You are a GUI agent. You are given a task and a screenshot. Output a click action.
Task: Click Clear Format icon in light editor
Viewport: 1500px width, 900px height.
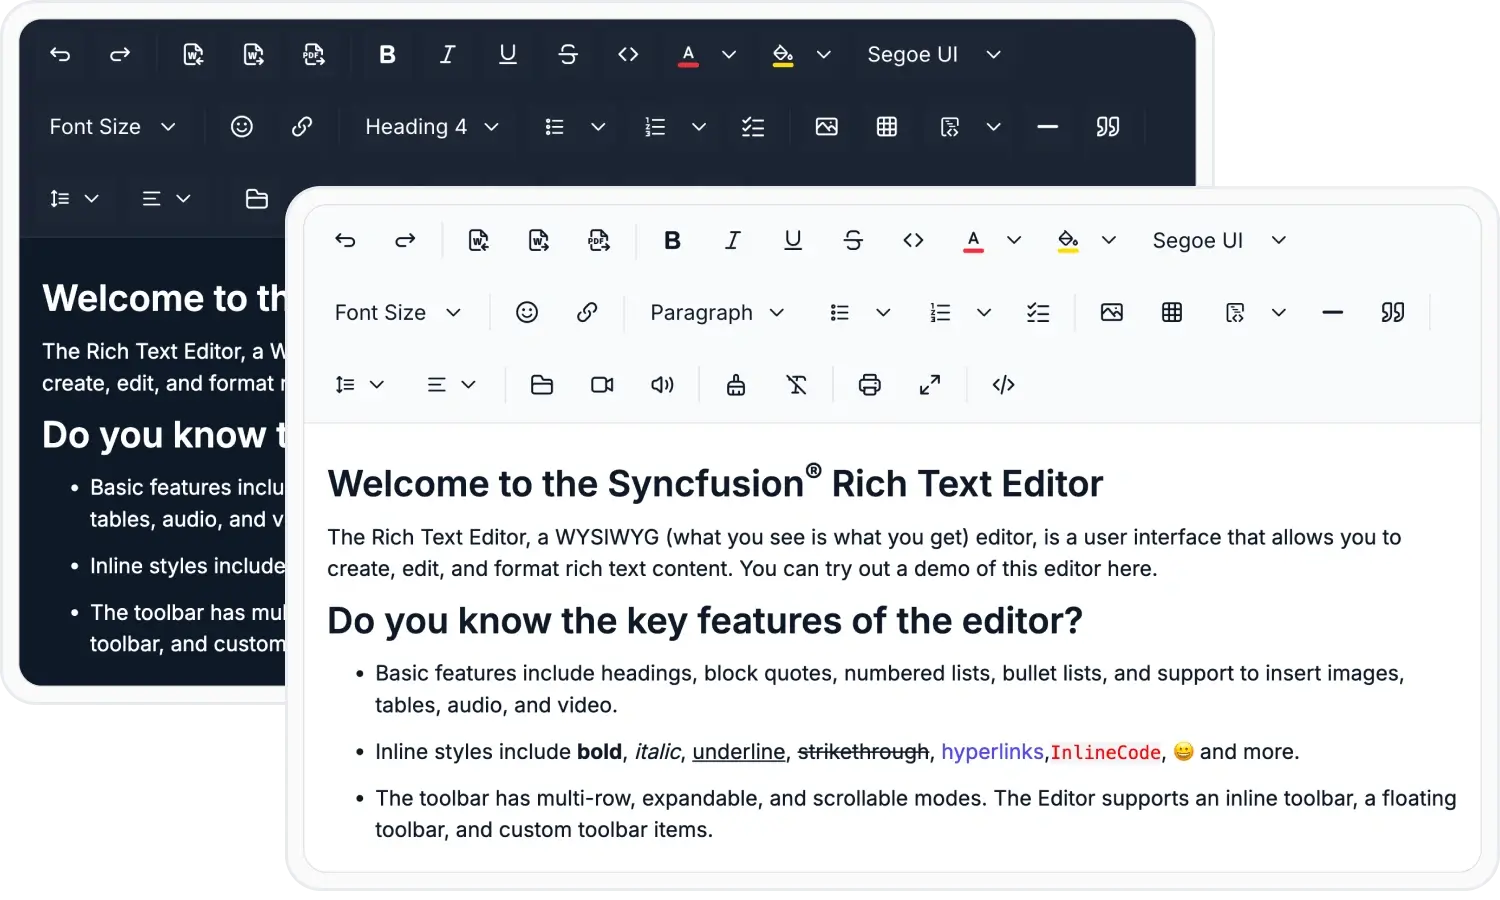tap(796, 385)
